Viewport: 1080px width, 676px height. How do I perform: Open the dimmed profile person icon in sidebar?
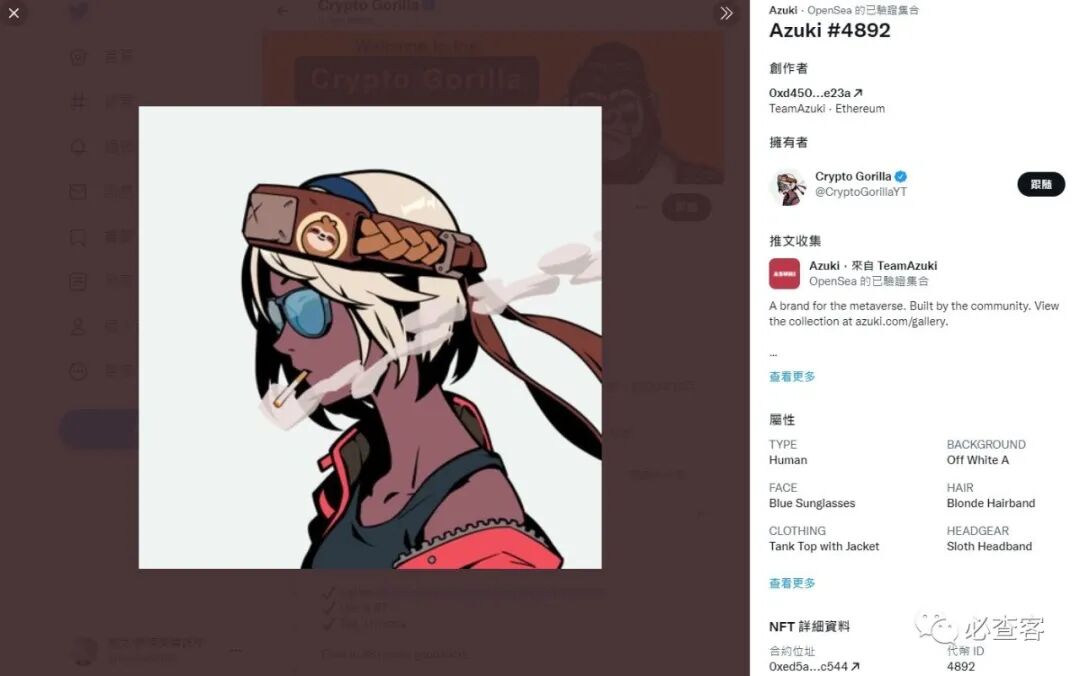pos(78,327)
